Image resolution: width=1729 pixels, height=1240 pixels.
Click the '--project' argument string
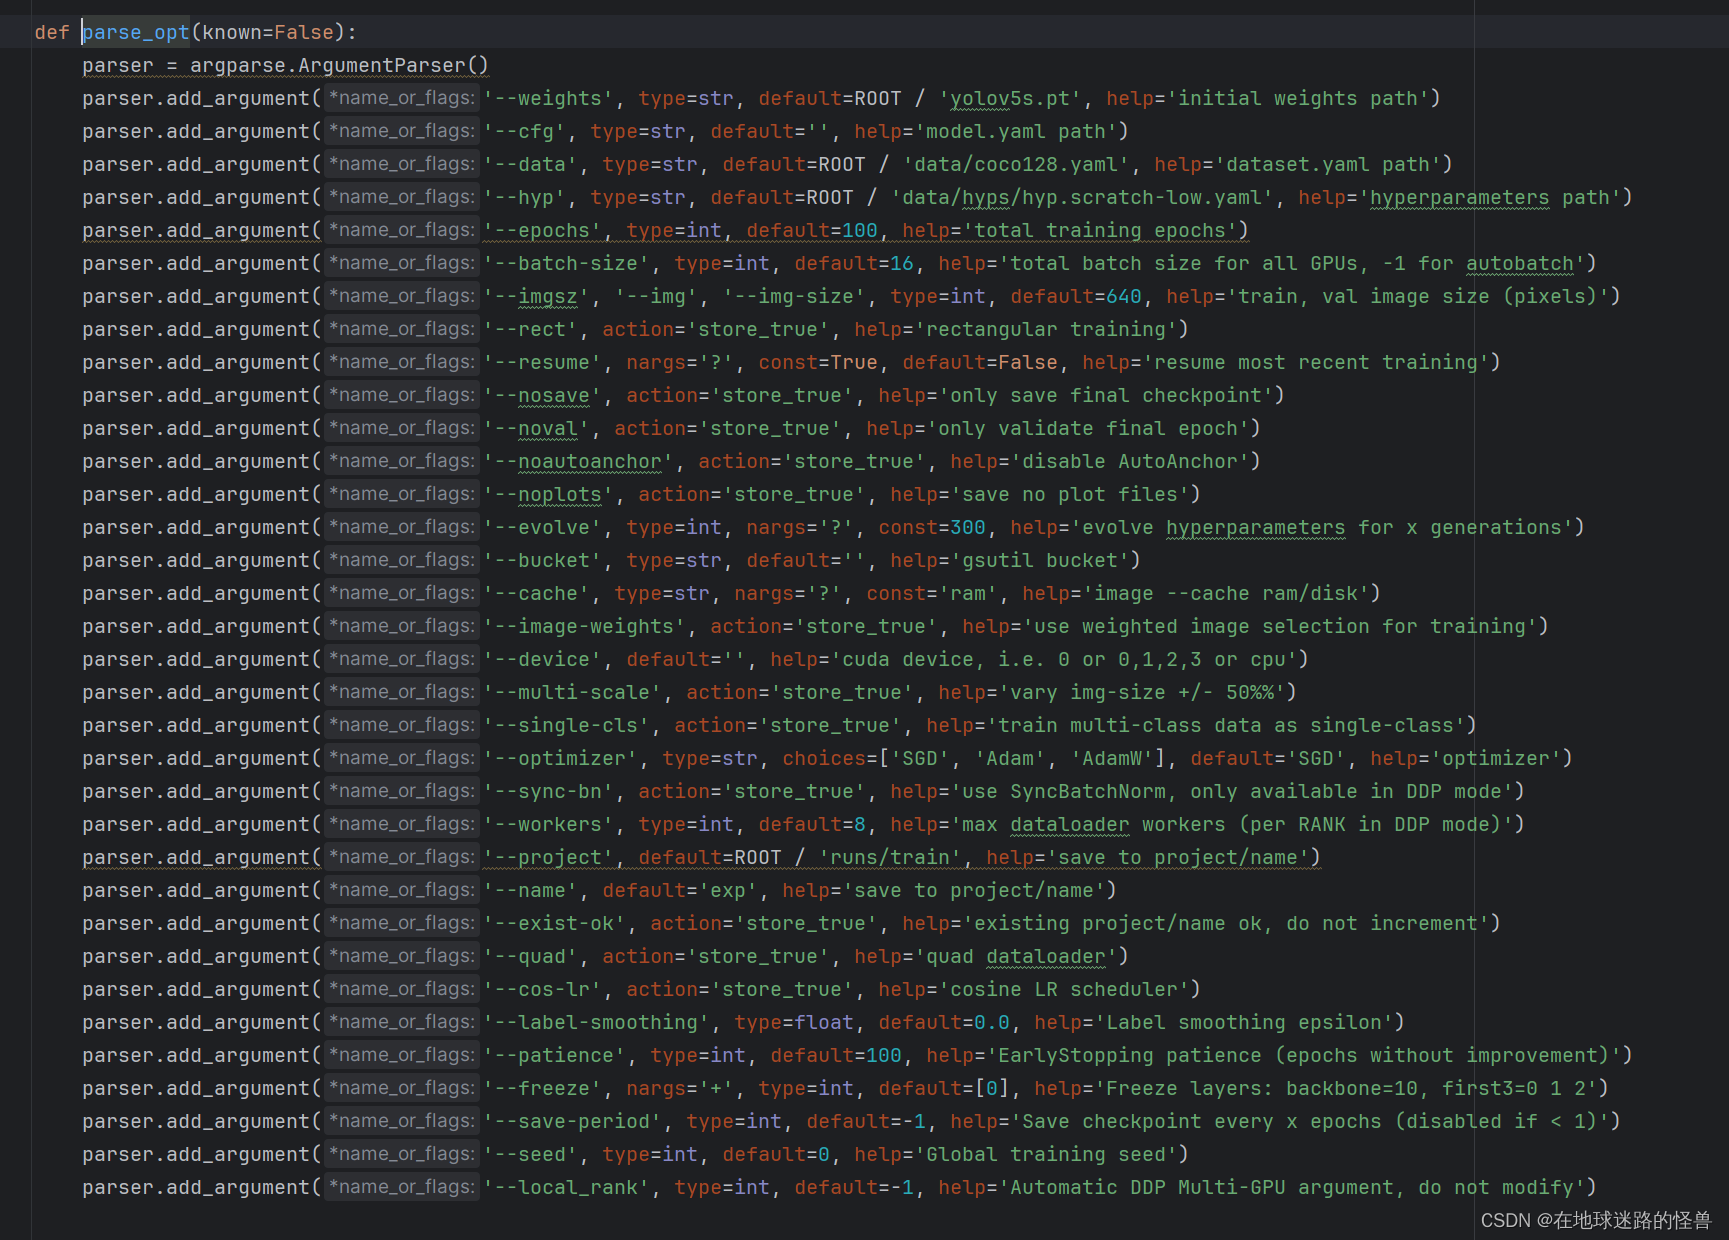pyautogui.click(x=549, y=857)
